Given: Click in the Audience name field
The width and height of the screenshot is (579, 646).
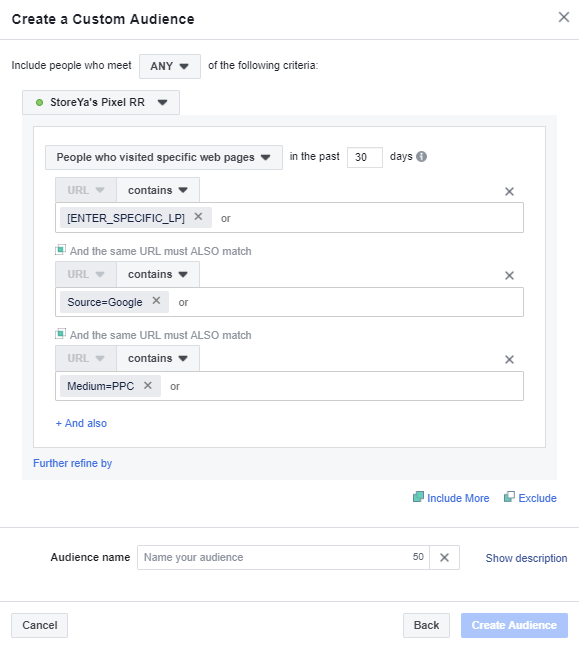Looking at the screenshot, I should pos(284,557).
